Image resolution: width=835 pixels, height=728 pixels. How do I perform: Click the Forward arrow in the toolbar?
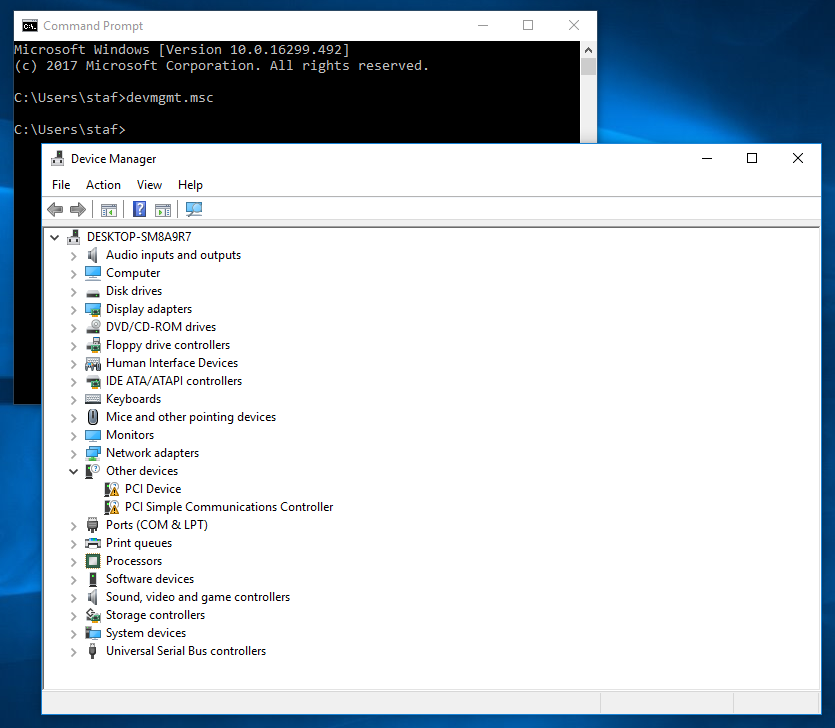(77, 209)
